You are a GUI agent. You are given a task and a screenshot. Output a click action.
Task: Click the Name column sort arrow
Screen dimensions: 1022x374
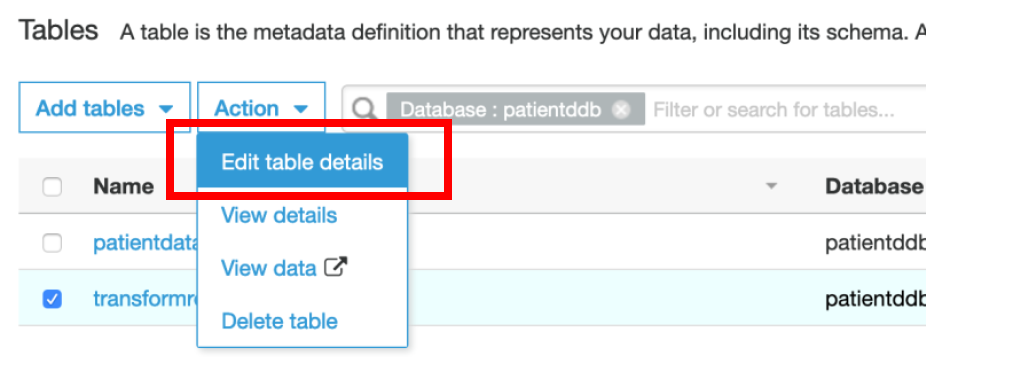(772, 186)
